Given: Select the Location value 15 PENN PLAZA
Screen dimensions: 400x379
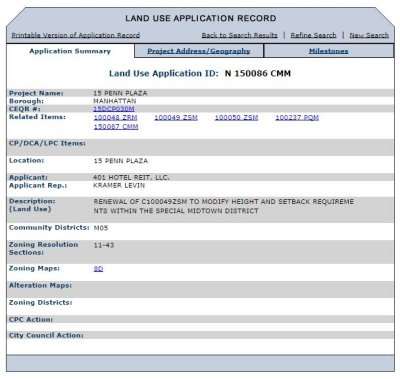Looking at the screenshot, I should pyautogui.click(x=121, y=161).
